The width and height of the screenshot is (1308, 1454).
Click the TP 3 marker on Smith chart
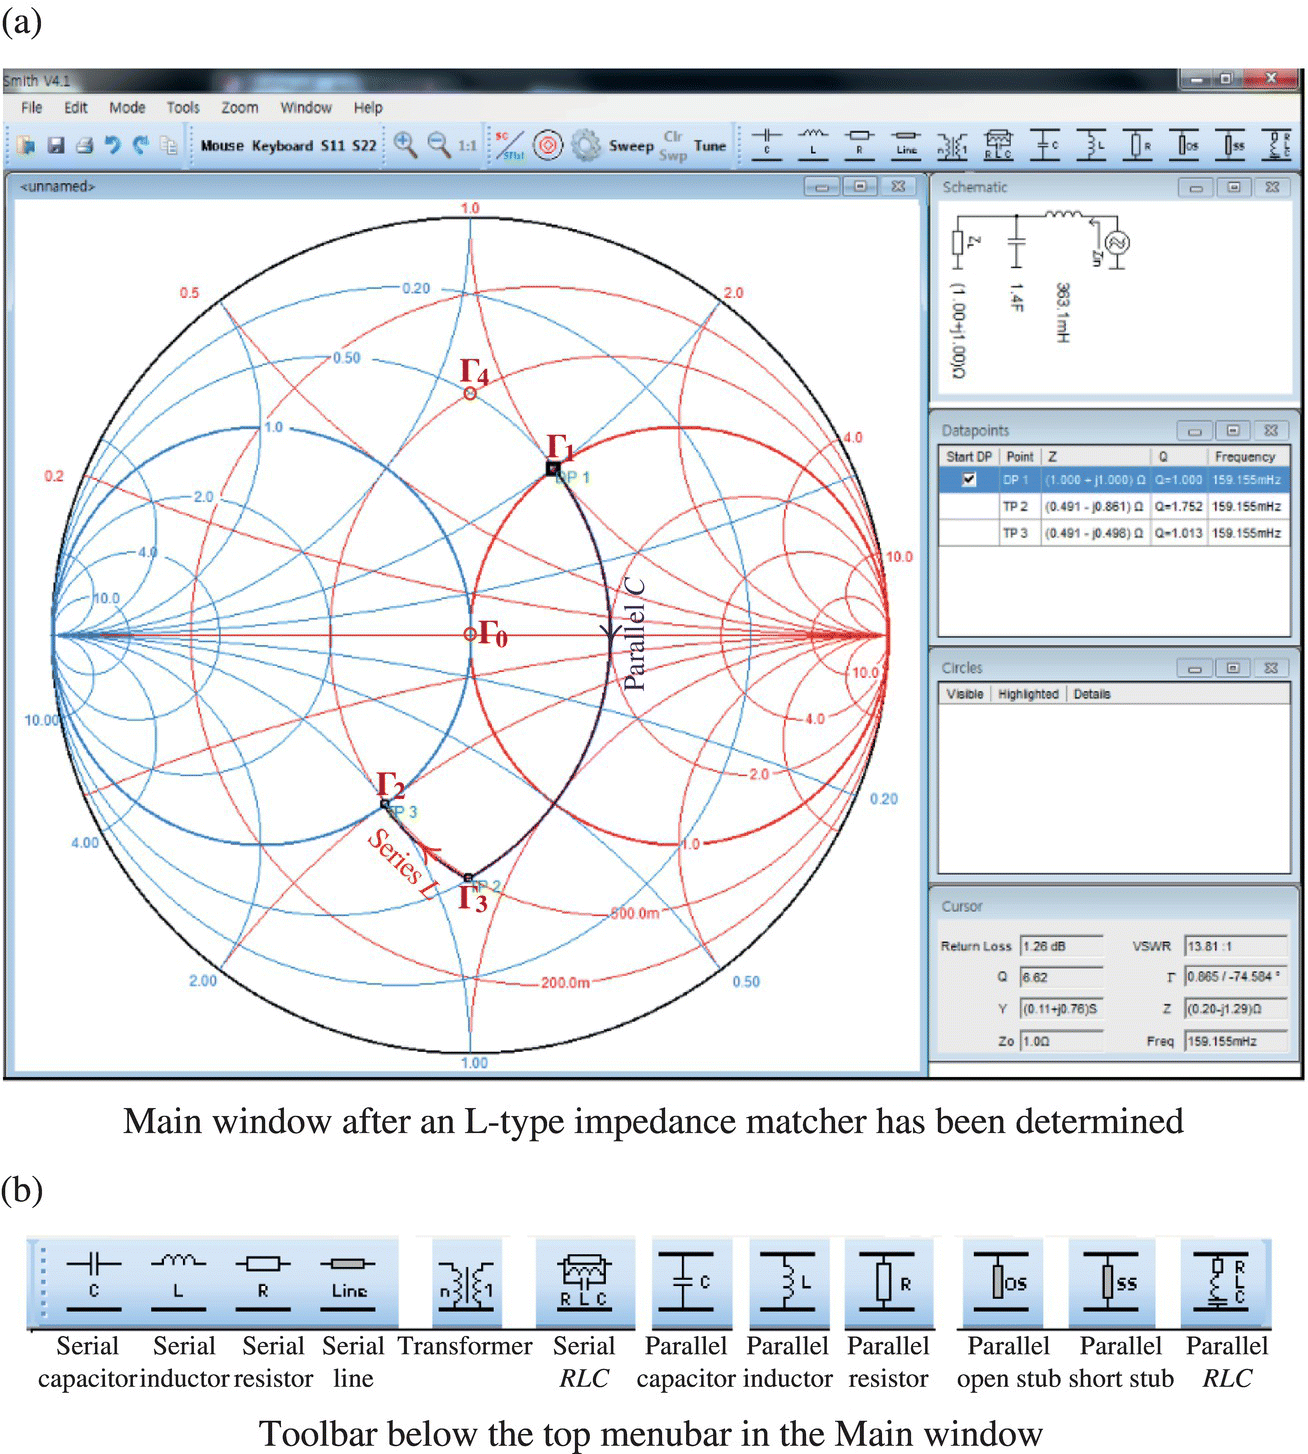[385, 804]
